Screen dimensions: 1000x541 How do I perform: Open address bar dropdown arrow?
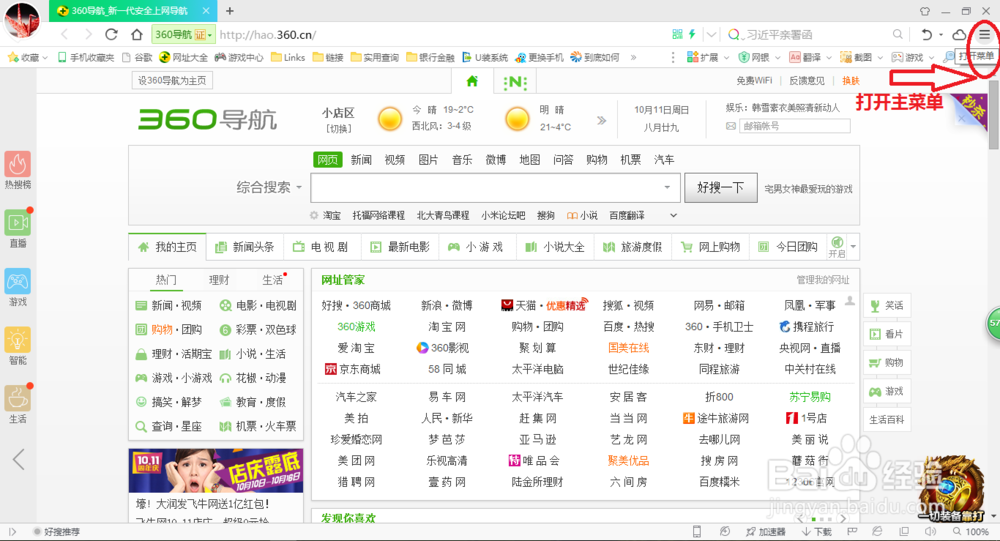[711, 34]
